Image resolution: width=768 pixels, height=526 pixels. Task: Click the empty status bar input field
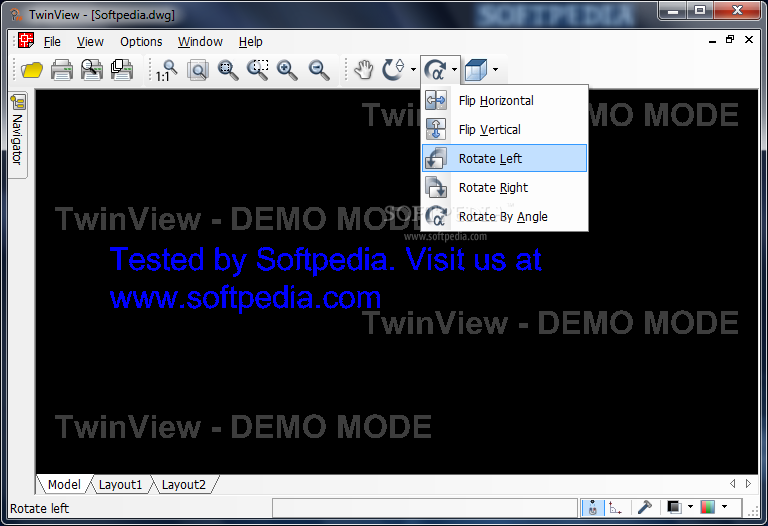(425, 507)
